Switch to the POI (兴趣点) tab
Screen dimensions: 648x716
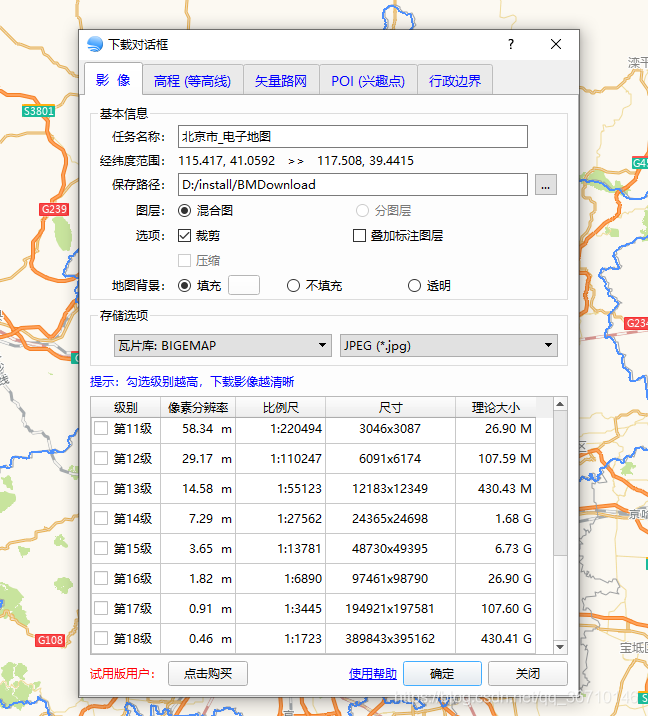tap(368, 81)
